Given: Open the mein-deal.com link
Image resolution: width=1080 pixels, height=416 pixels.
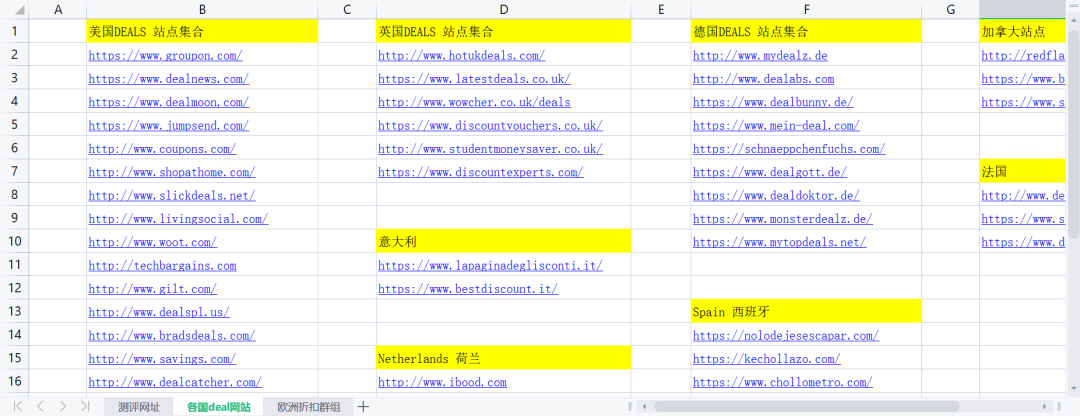Looking at the screenshot, I should [x=776, y=126].
